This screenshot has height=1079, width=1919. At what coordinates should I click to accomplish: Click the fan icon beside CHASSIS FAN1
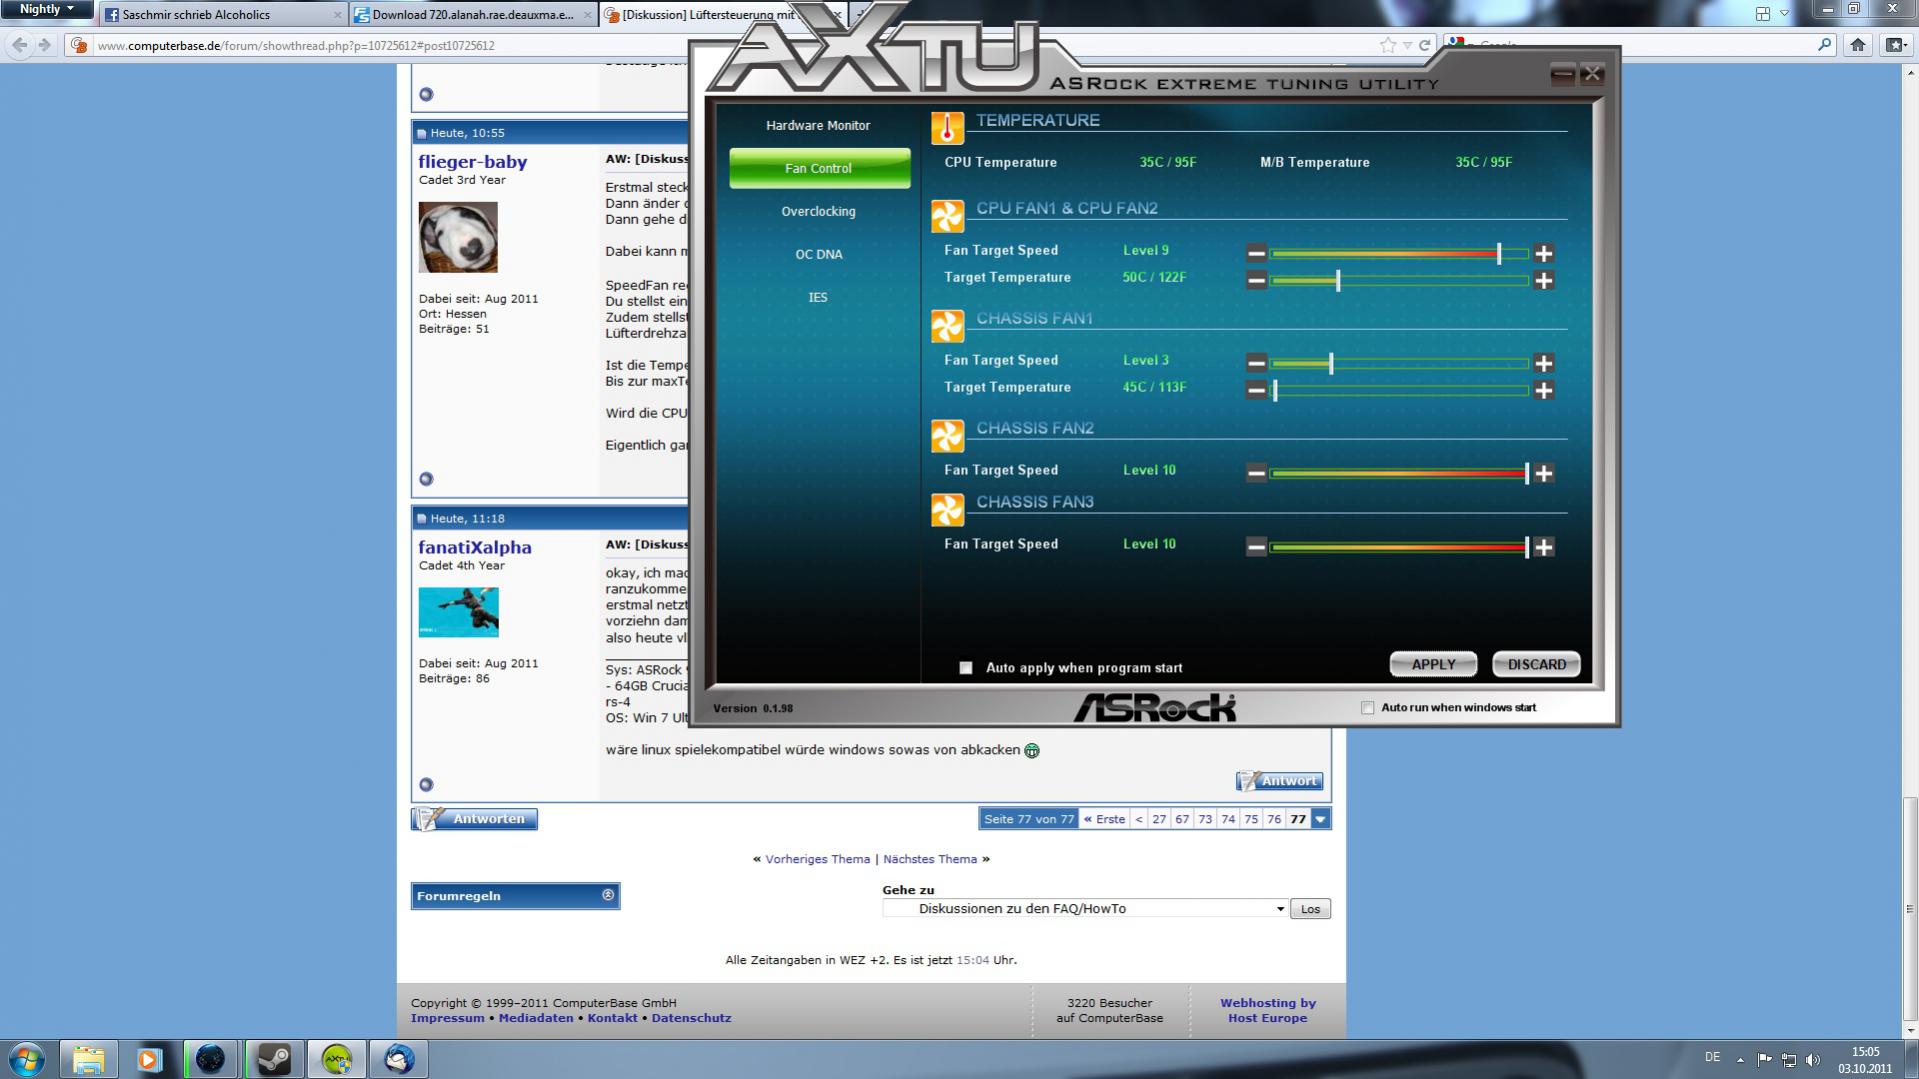coord(947,326)
